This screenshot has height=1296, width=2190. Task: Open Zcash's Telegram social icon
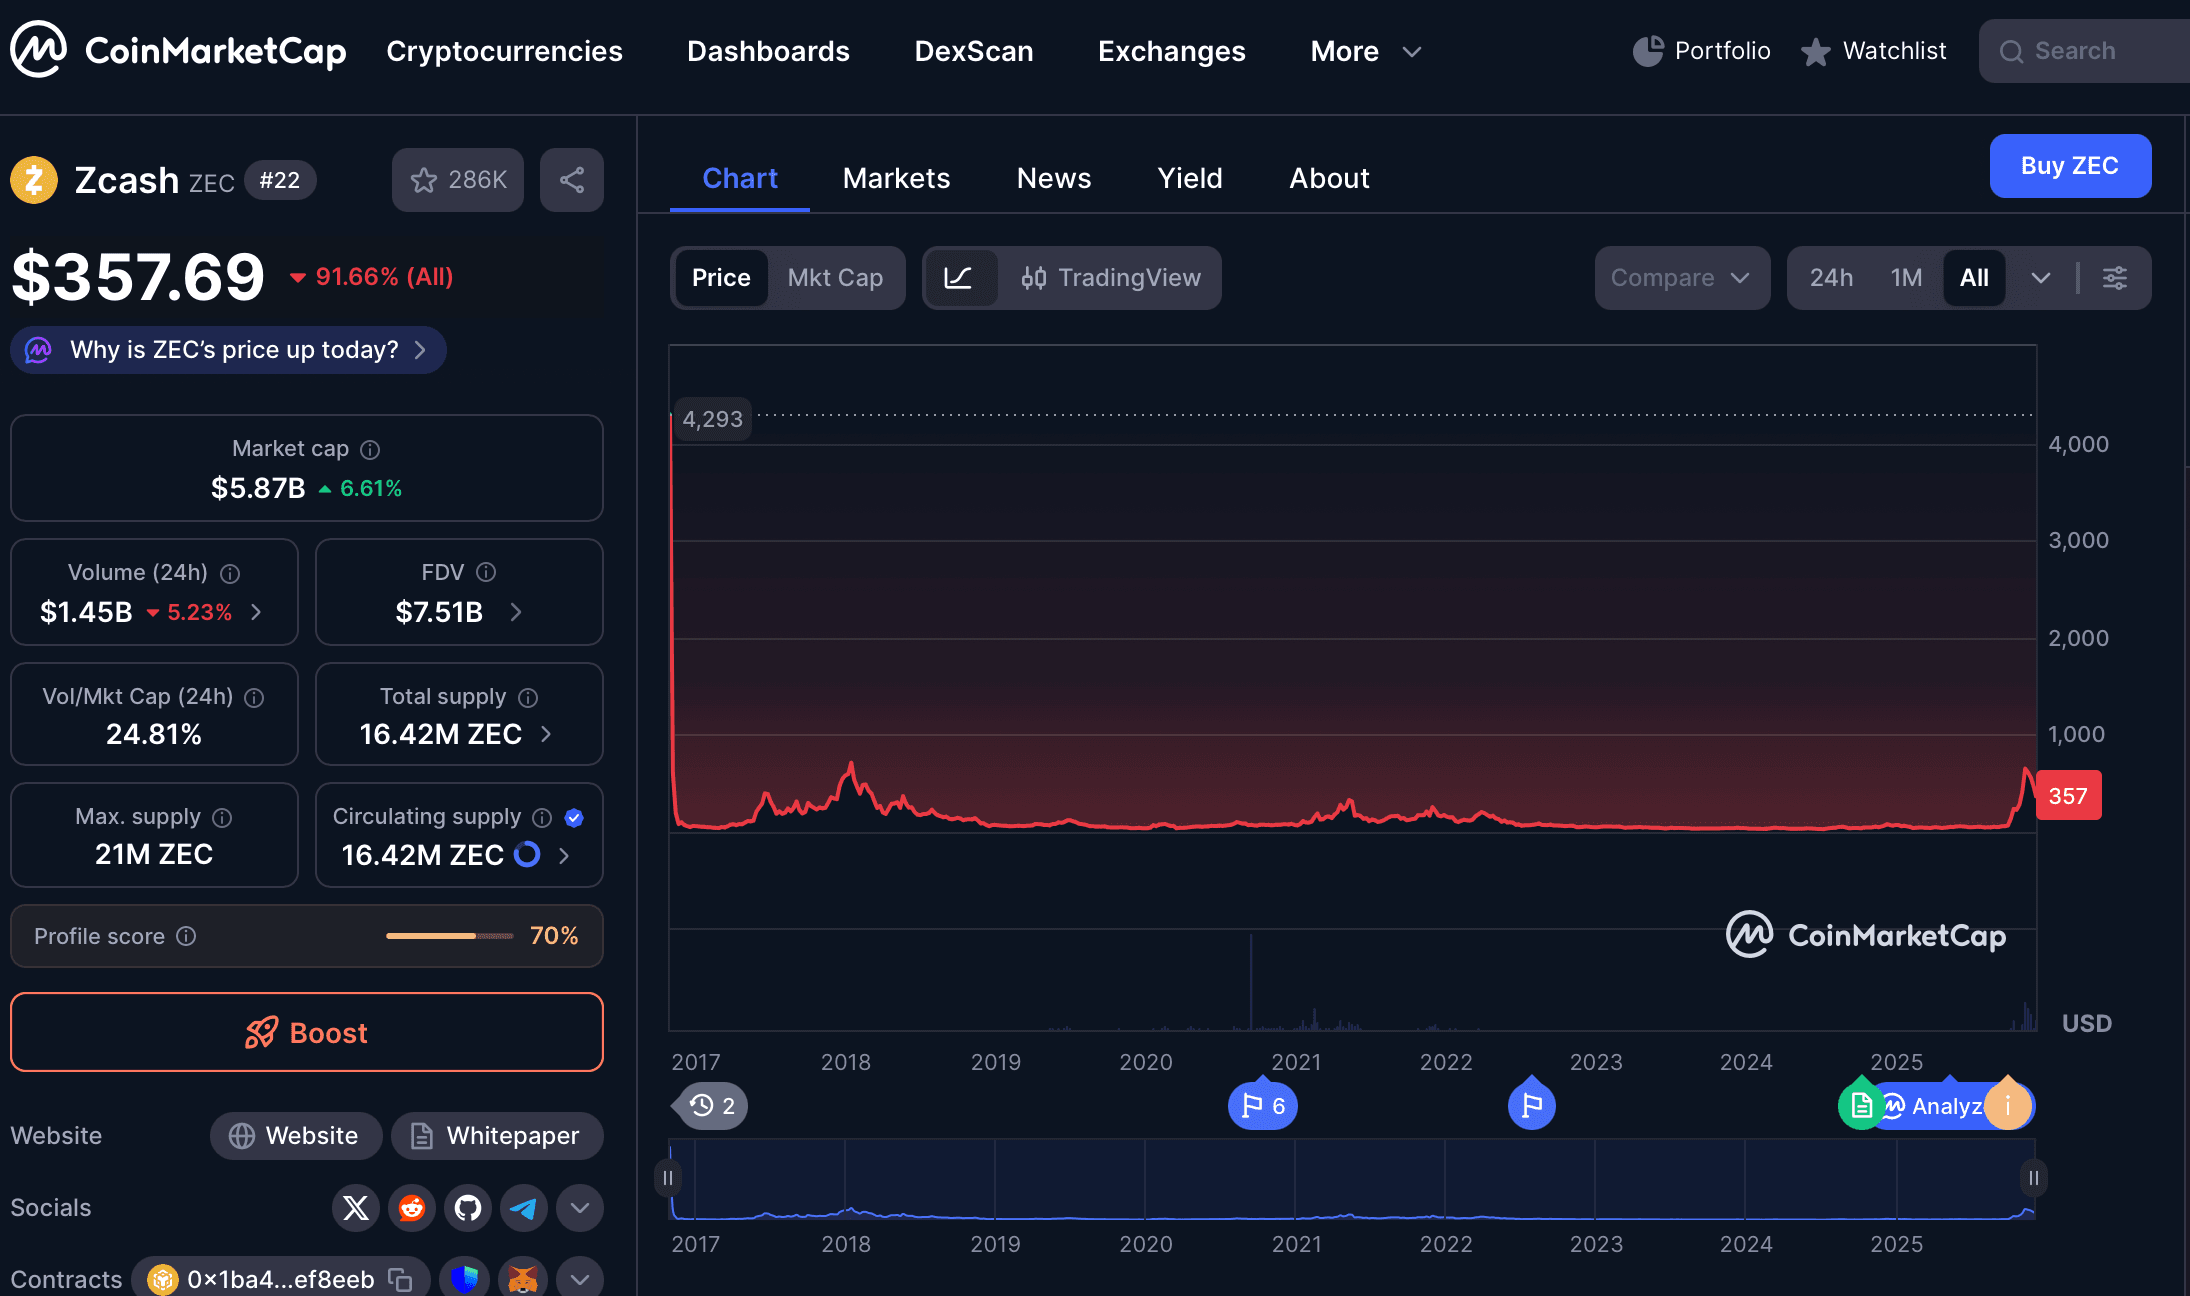click(x=523, y=1208)
